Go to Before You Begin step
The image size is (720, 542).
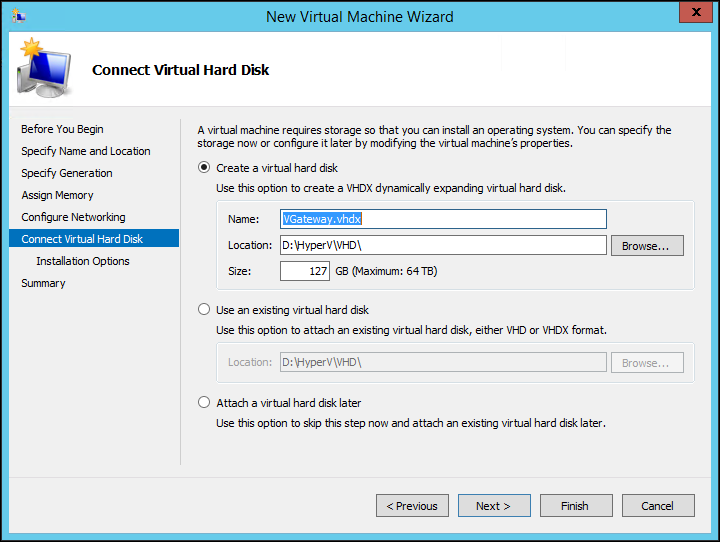(x=62, y=129)
